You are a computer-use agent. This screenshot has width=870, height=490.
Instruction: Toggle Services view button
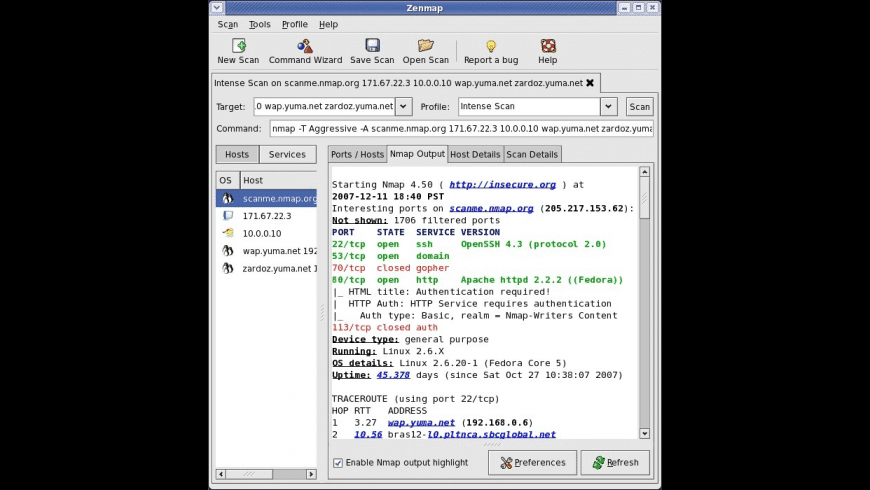point(287,154)
